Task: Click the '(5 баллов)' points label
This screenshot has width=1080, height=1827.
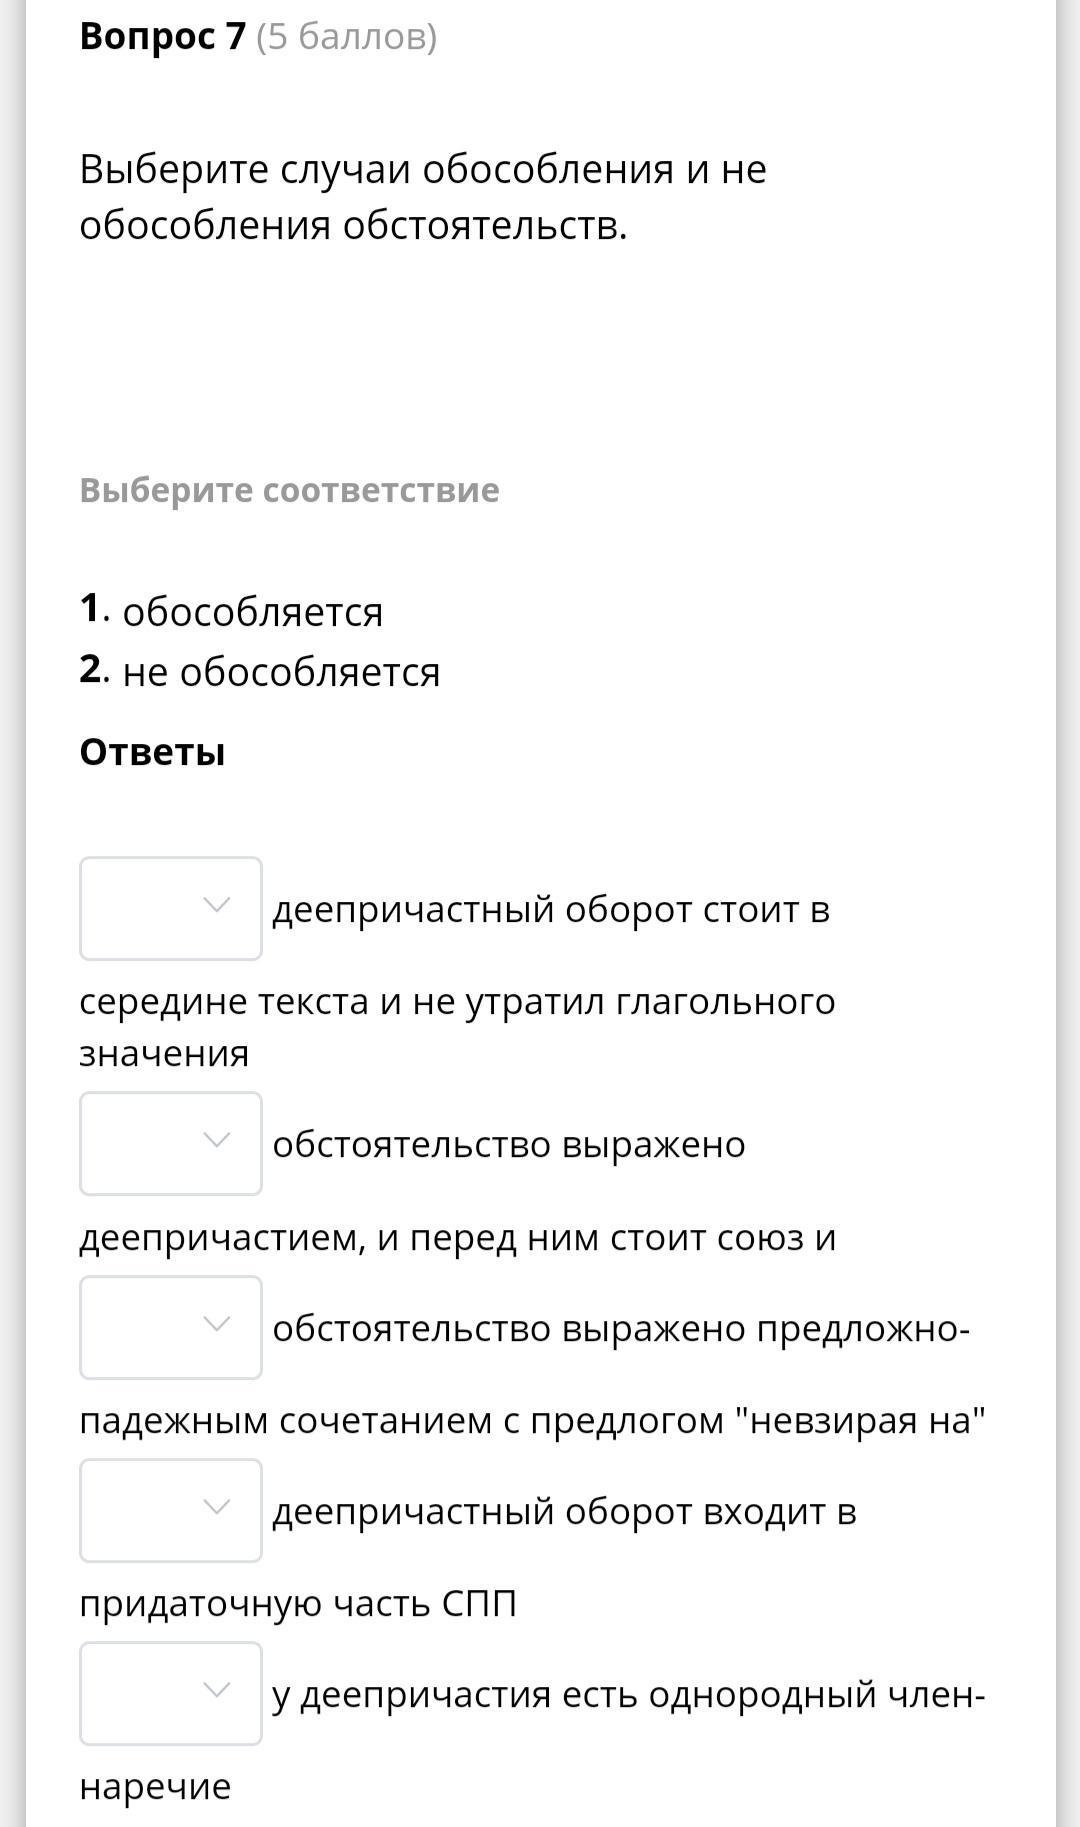Action: pos(347,37)
